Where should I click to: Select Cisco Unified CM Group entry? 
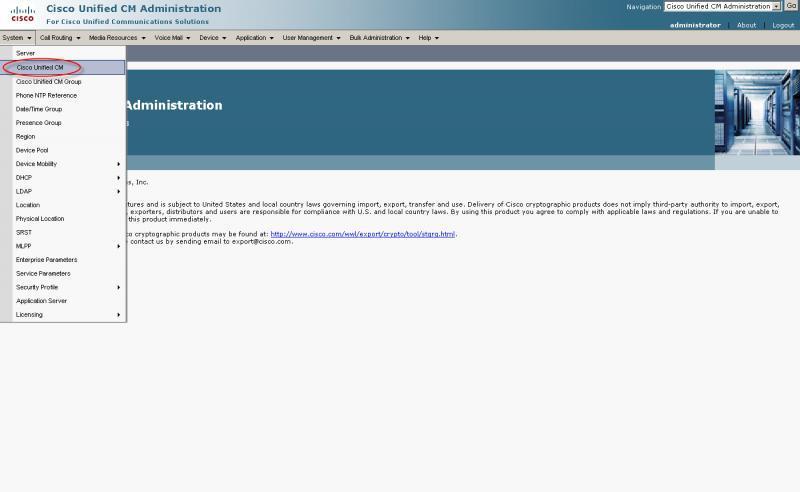coord(63,82)
